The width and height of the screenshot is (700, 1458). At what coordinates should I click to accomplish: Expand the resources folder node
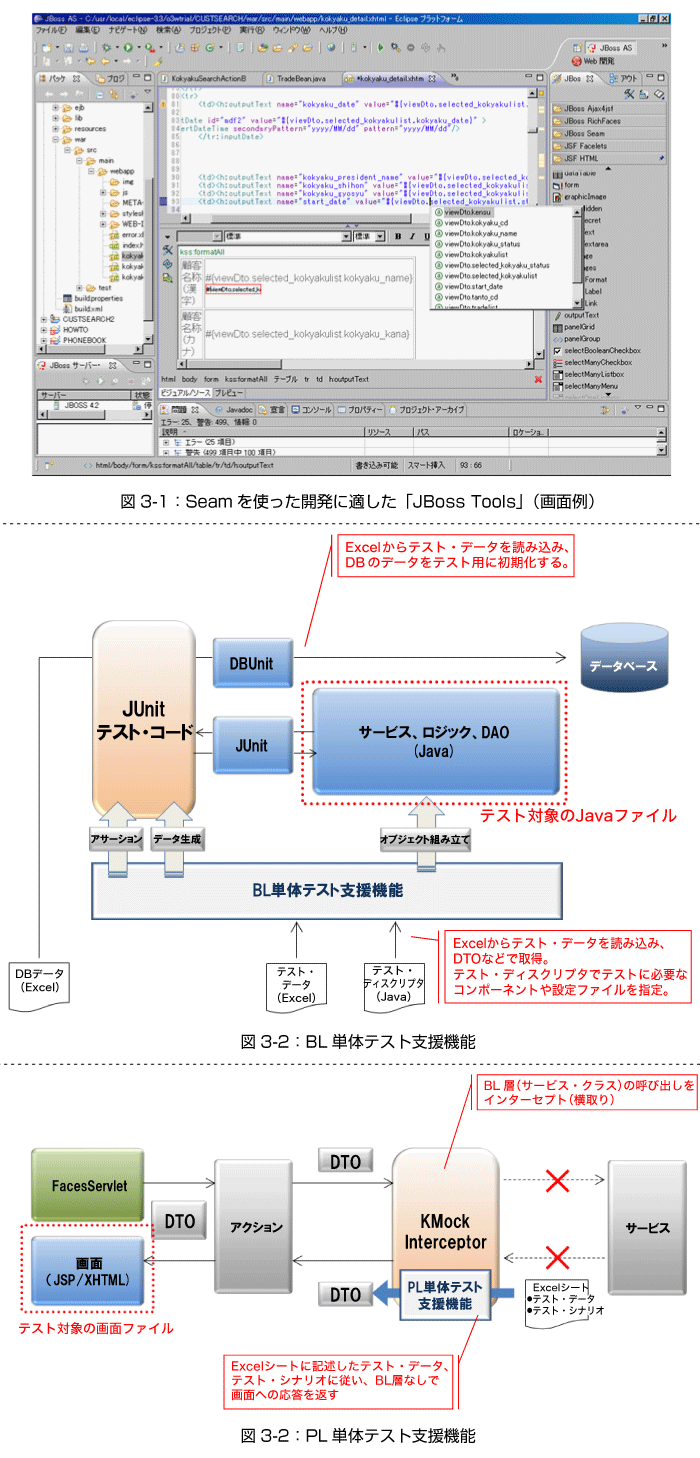coord(55,129)
